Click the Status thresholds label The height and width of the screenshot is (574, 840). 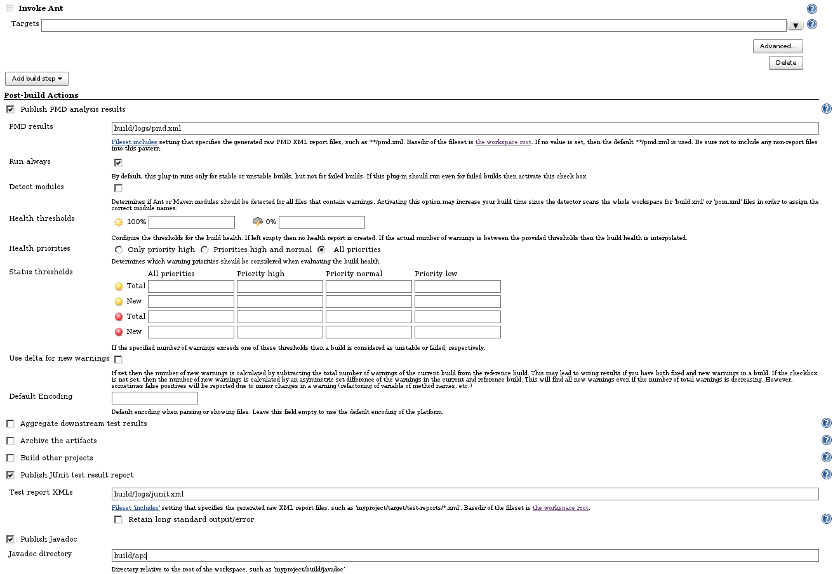(41, 272)
